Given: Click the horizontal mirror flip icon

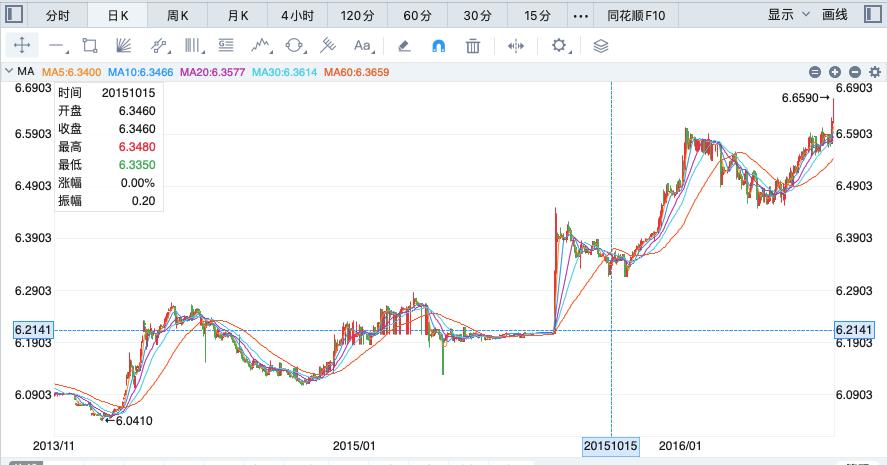Looking at the screenshot, I should tap(516, 46).
